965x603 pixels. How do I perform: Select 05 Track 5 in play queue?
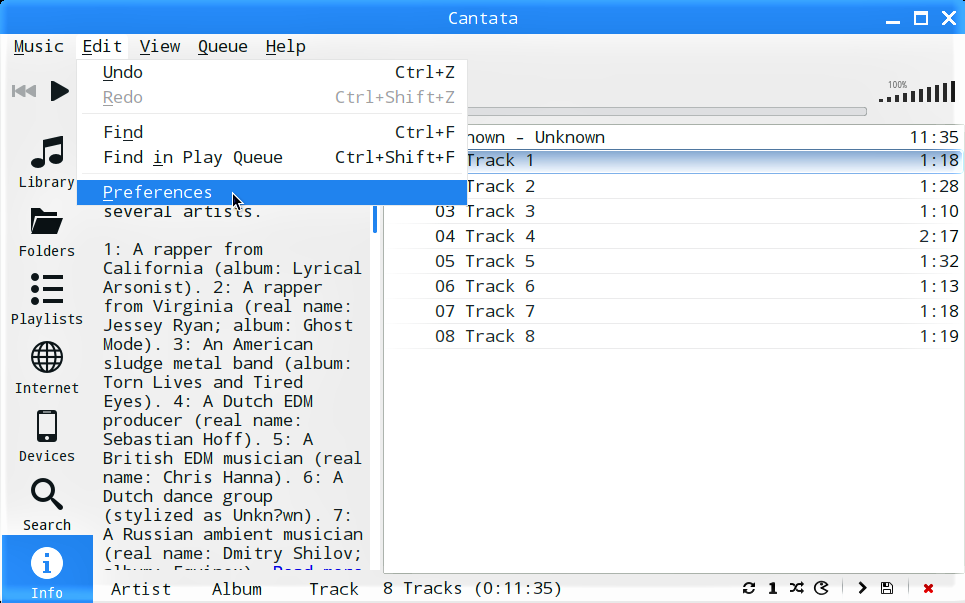(x=674, y=262)
